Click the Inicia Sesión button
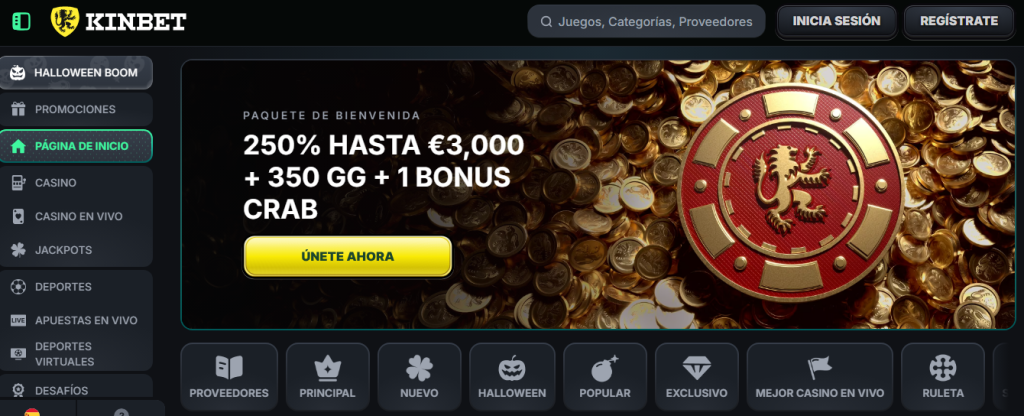This screenshot has width=1024, height=416. (x=836, y=22)
